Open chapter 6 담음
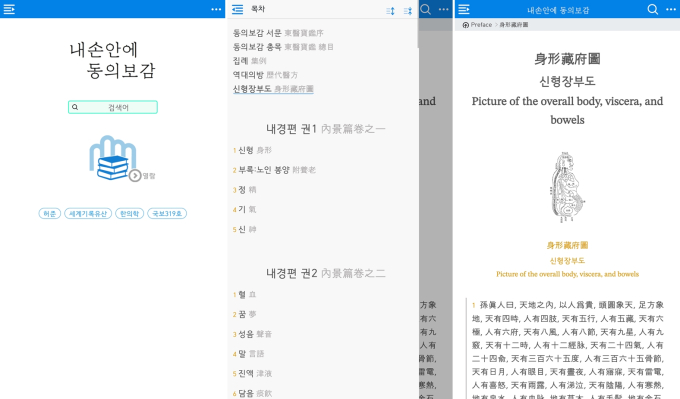The height and width of the screenshot is (399, 680). point(252,393)
